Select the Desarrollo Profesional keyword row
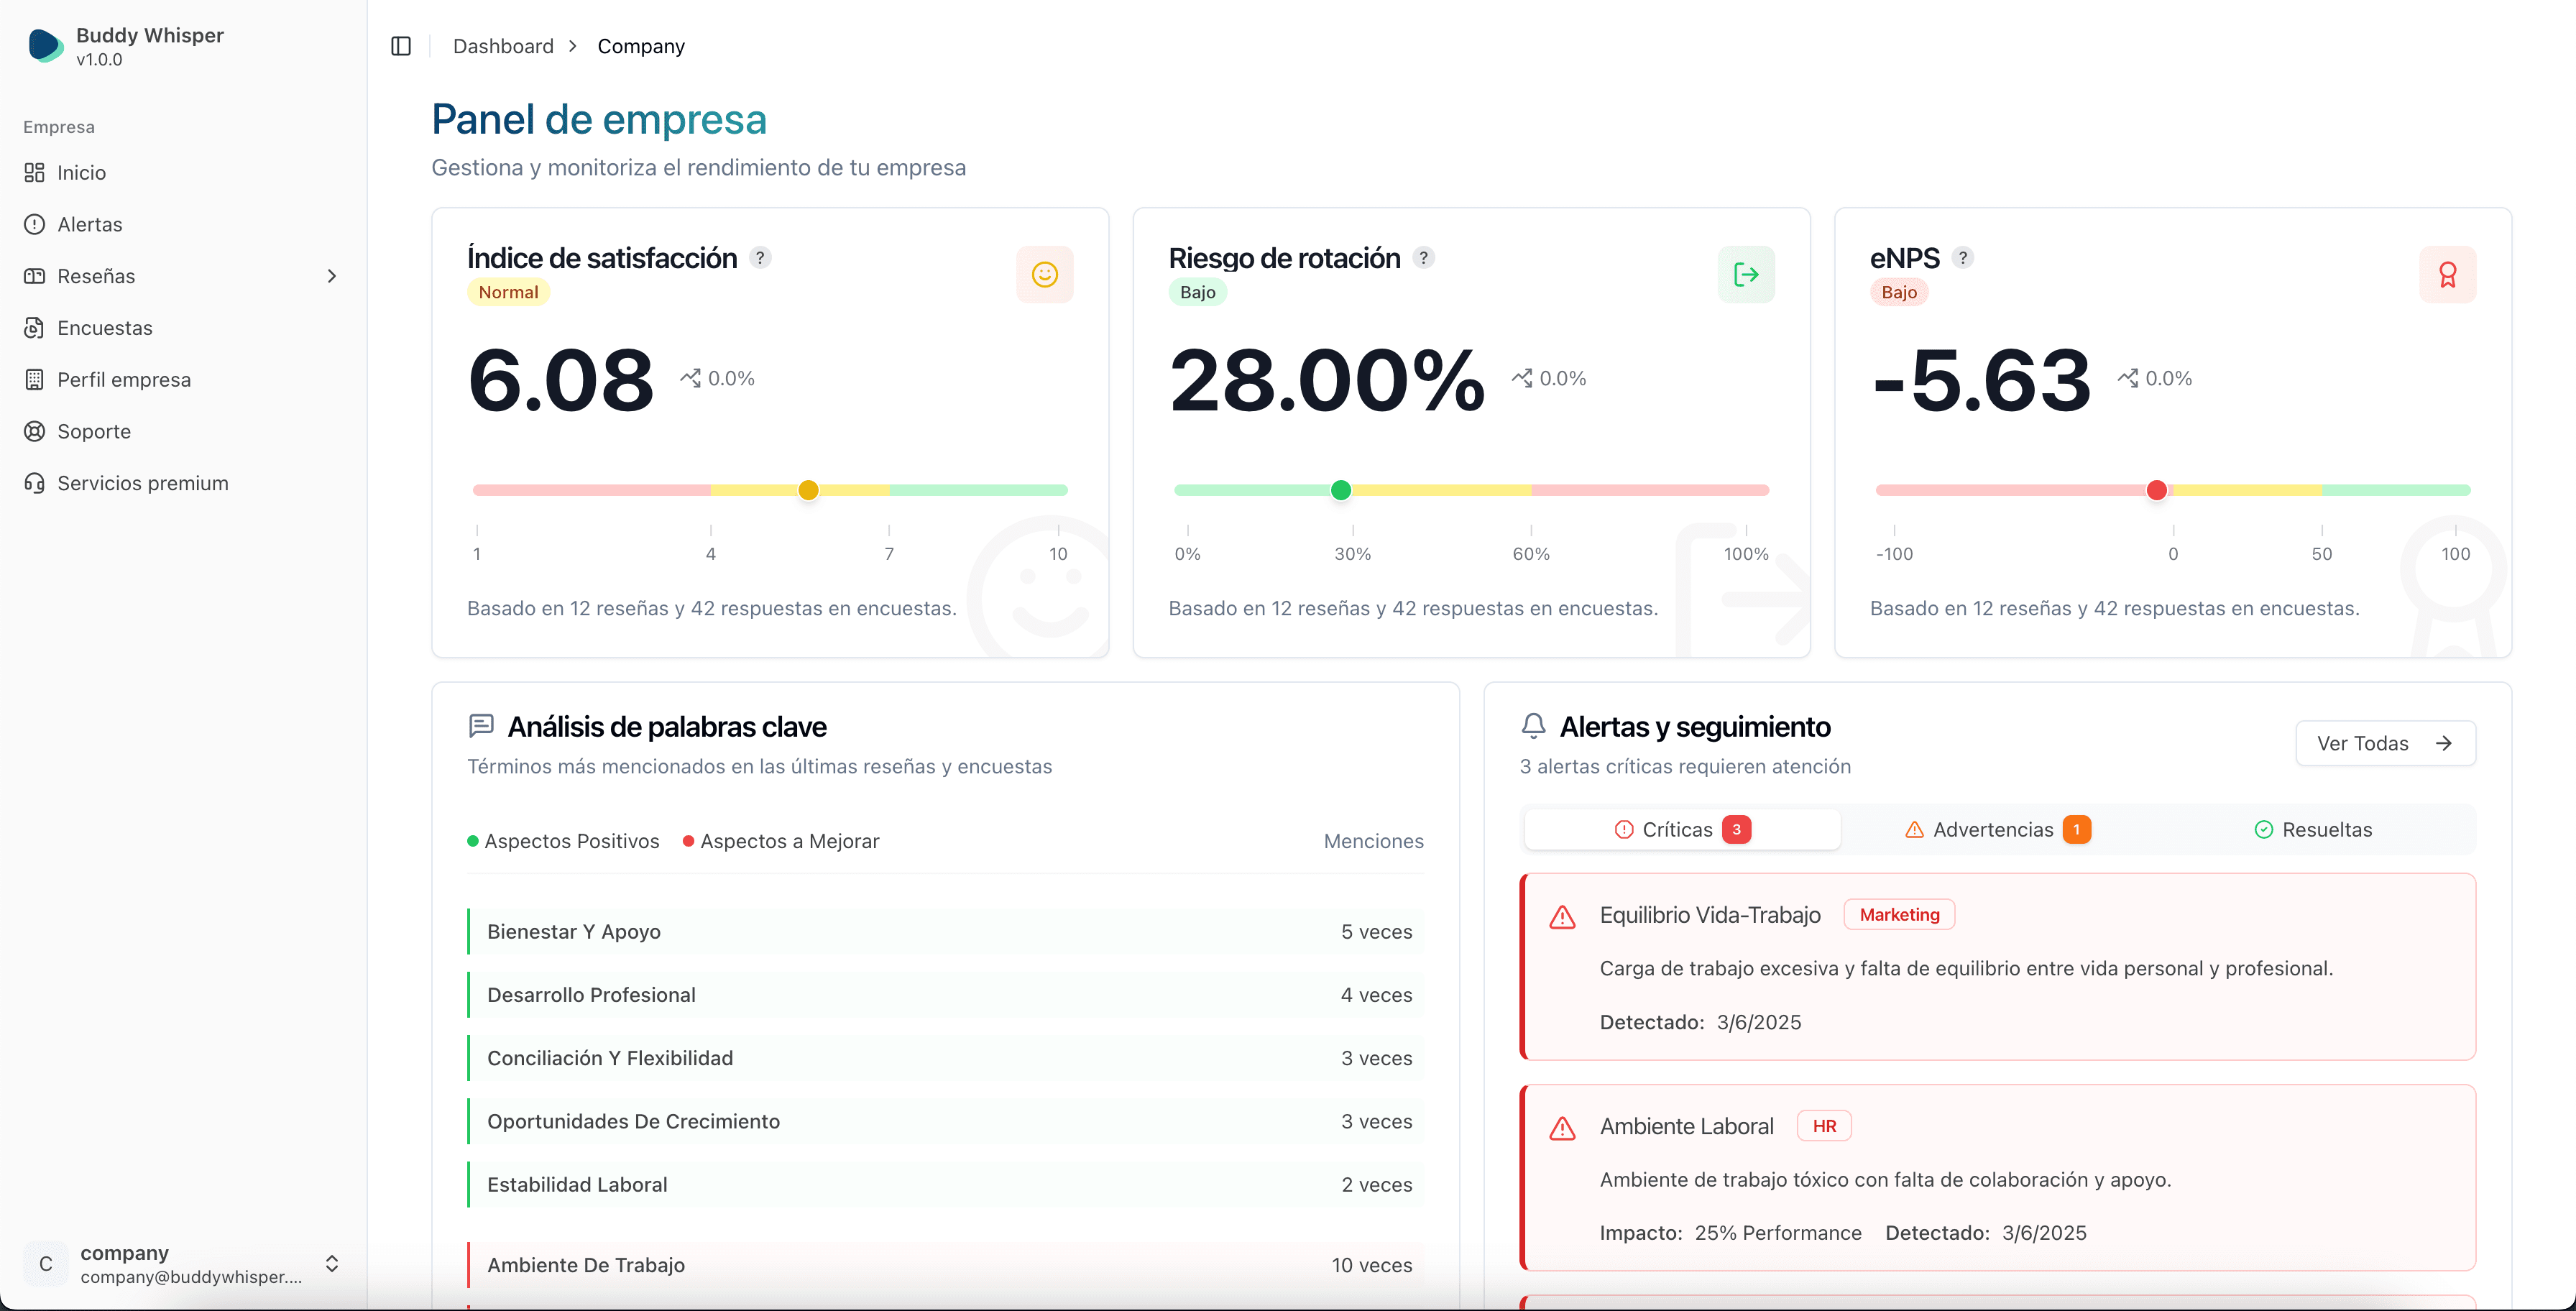This screenshot has width=2576, height=1311. tap(946, 995)
